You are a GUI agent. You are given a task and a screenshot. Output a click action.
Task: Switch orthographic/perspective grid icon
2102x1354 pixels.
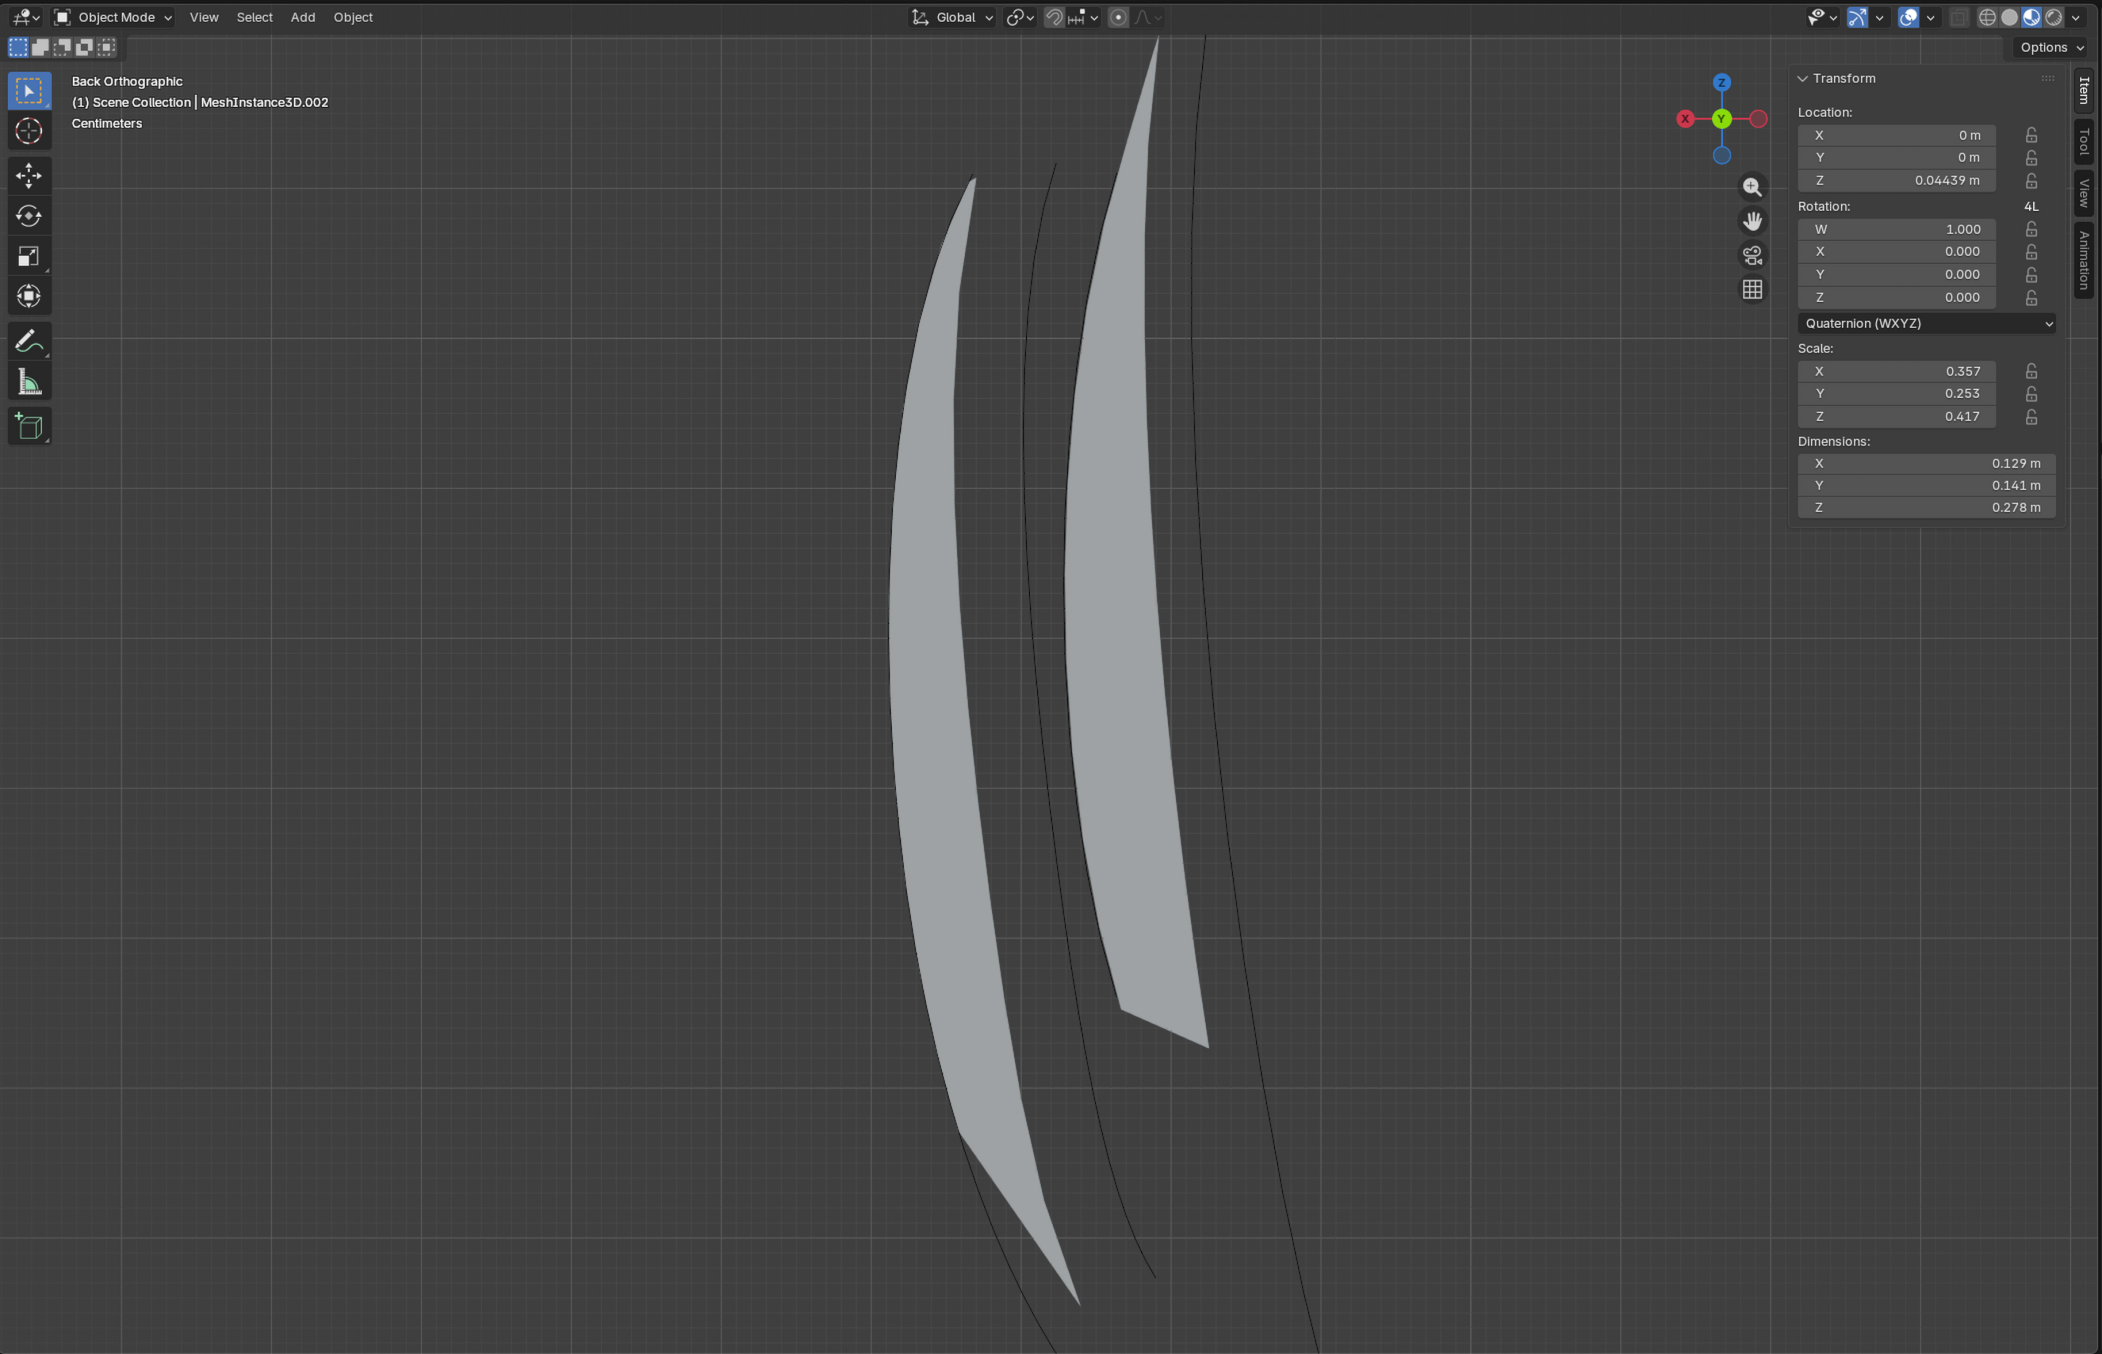click(x=1752, y=289)
